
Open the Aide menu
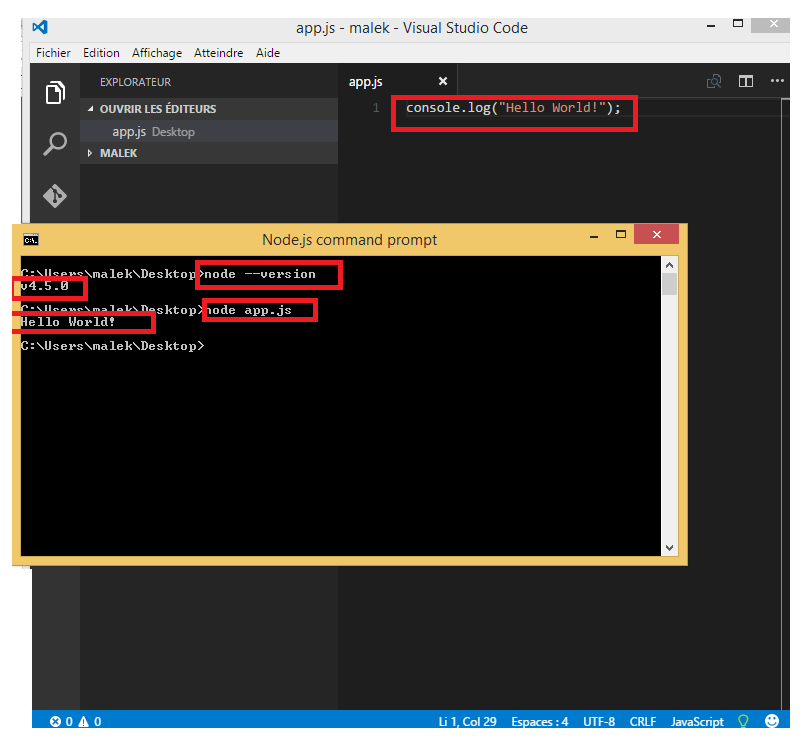tap(268, 53)
